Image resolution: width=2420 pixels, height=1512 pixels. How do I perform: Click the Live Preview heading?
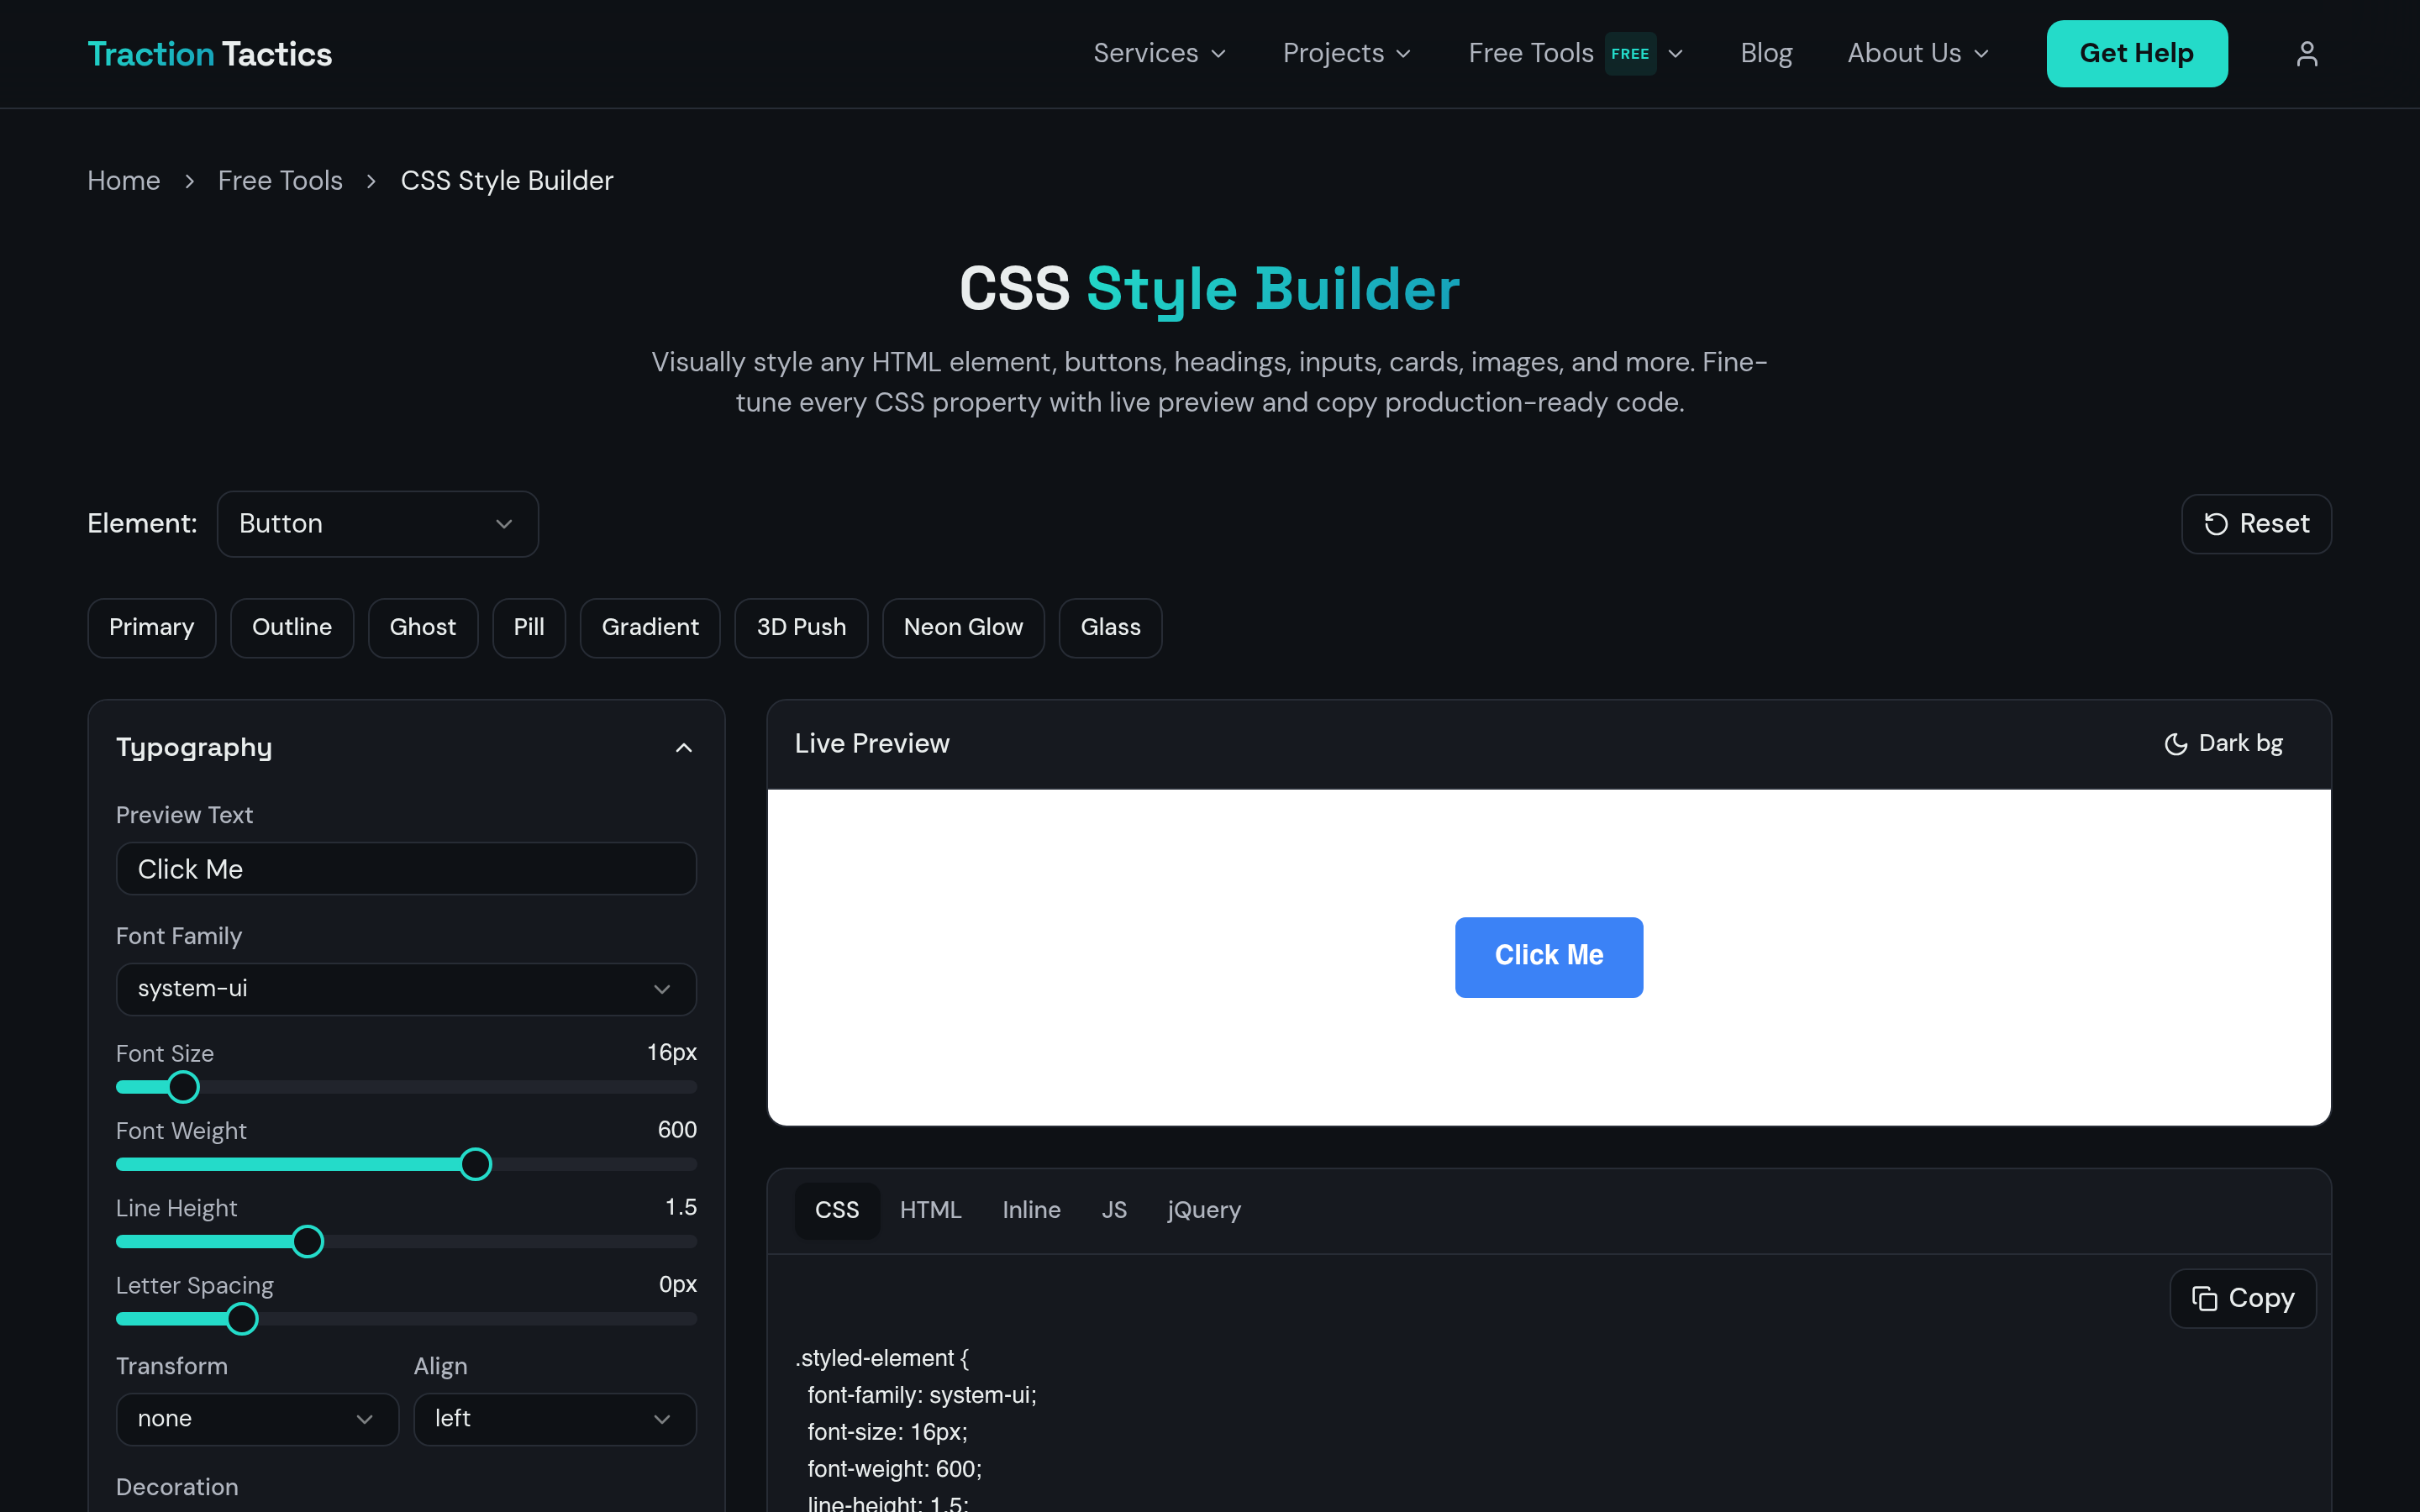pos(872,743)
